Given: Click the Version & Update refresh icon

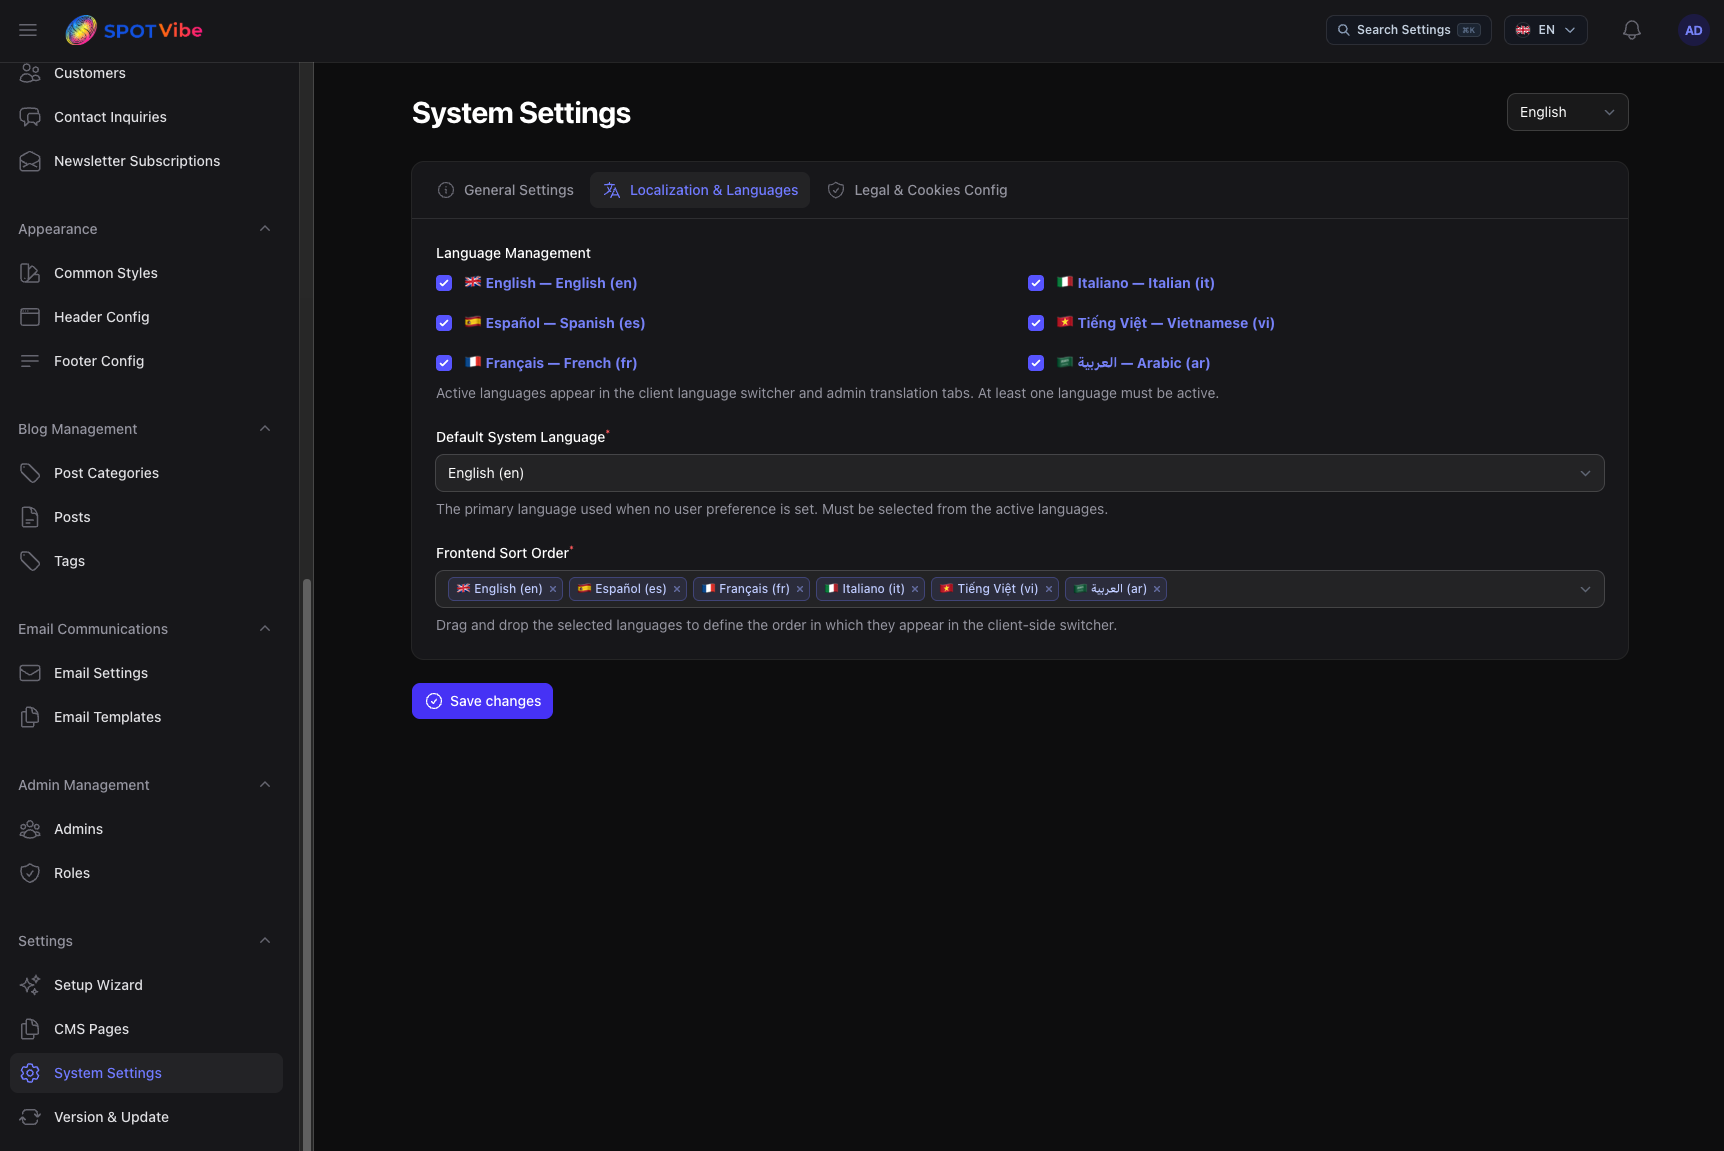Looking at the screenshot, I should click(30, 1117).
